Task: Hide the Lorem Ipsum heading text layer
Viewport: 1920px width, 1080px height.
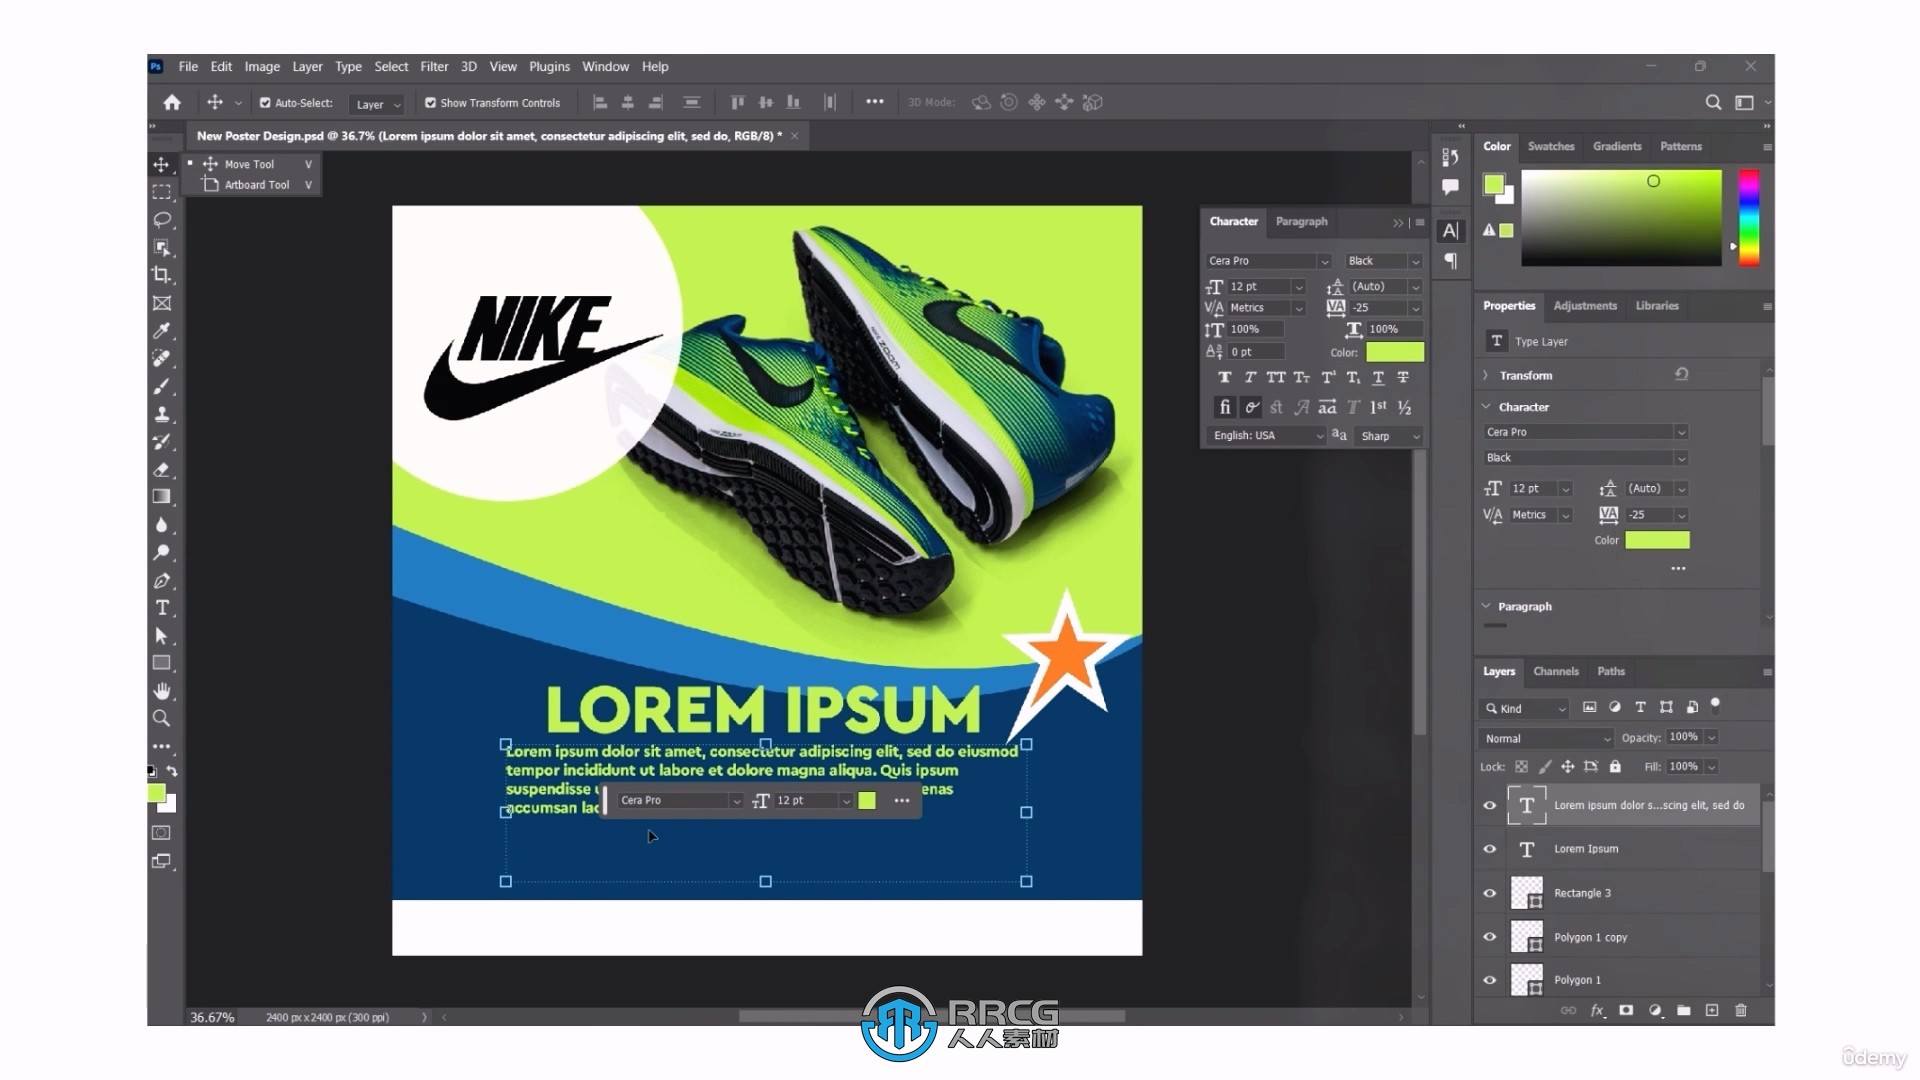Action: [1490, 849]
